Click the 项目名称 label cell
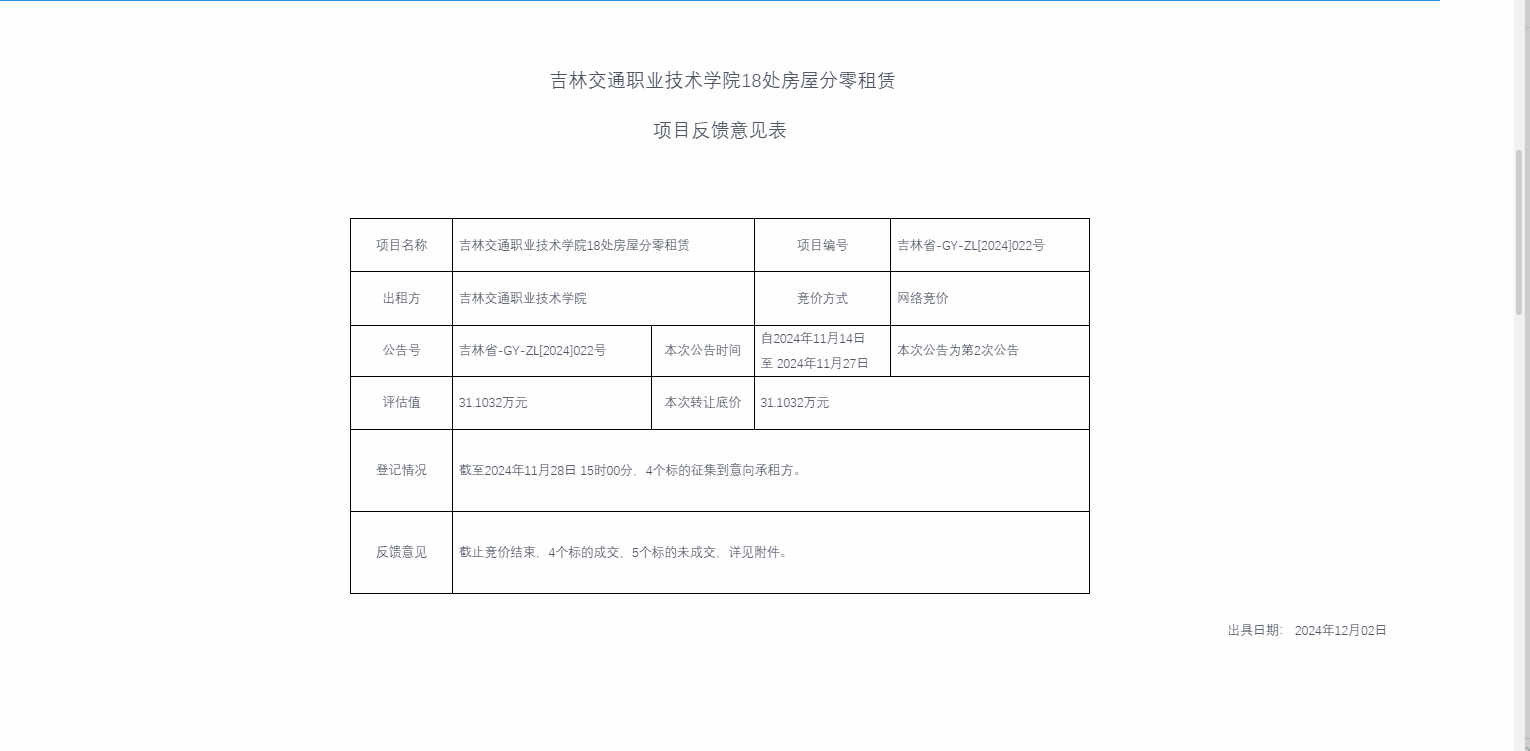1530x751 pixels. (x=401, y=245)
